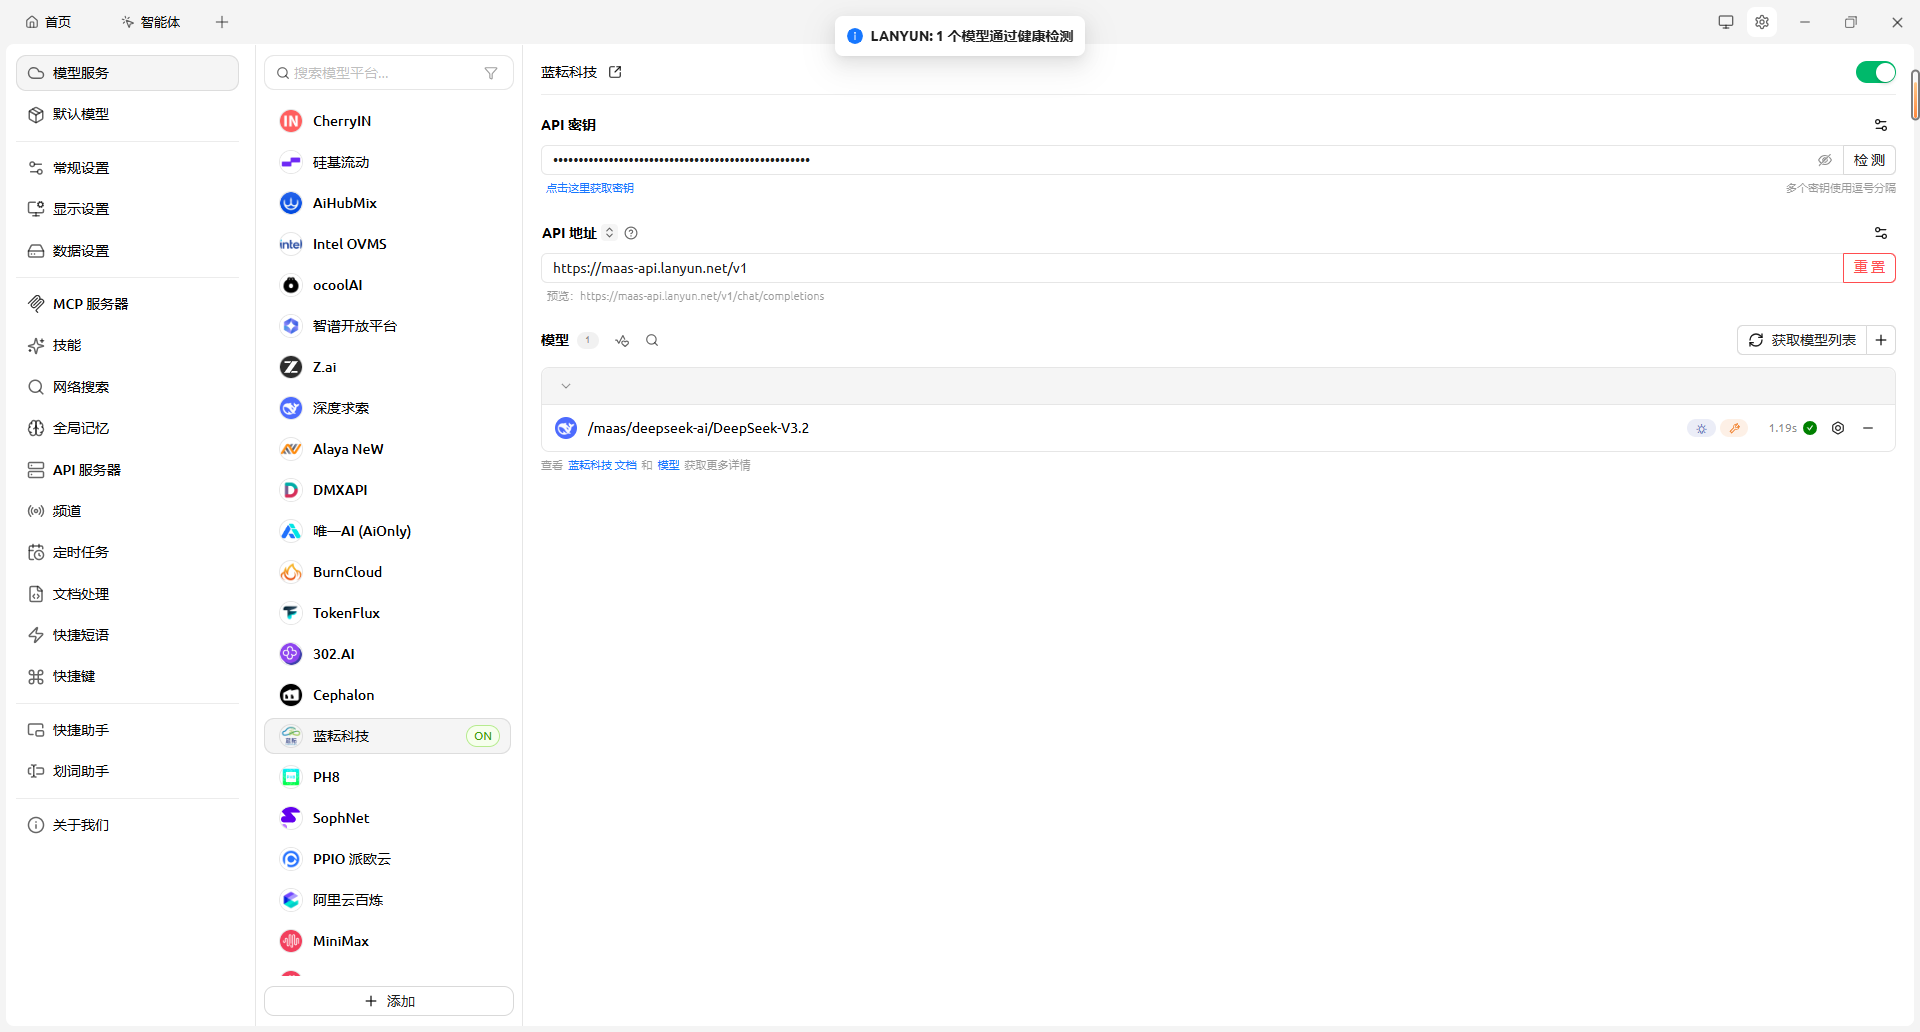Reveal the API key with the eye icon
The image size is (1920, 1032).
tap(1825, 160)
